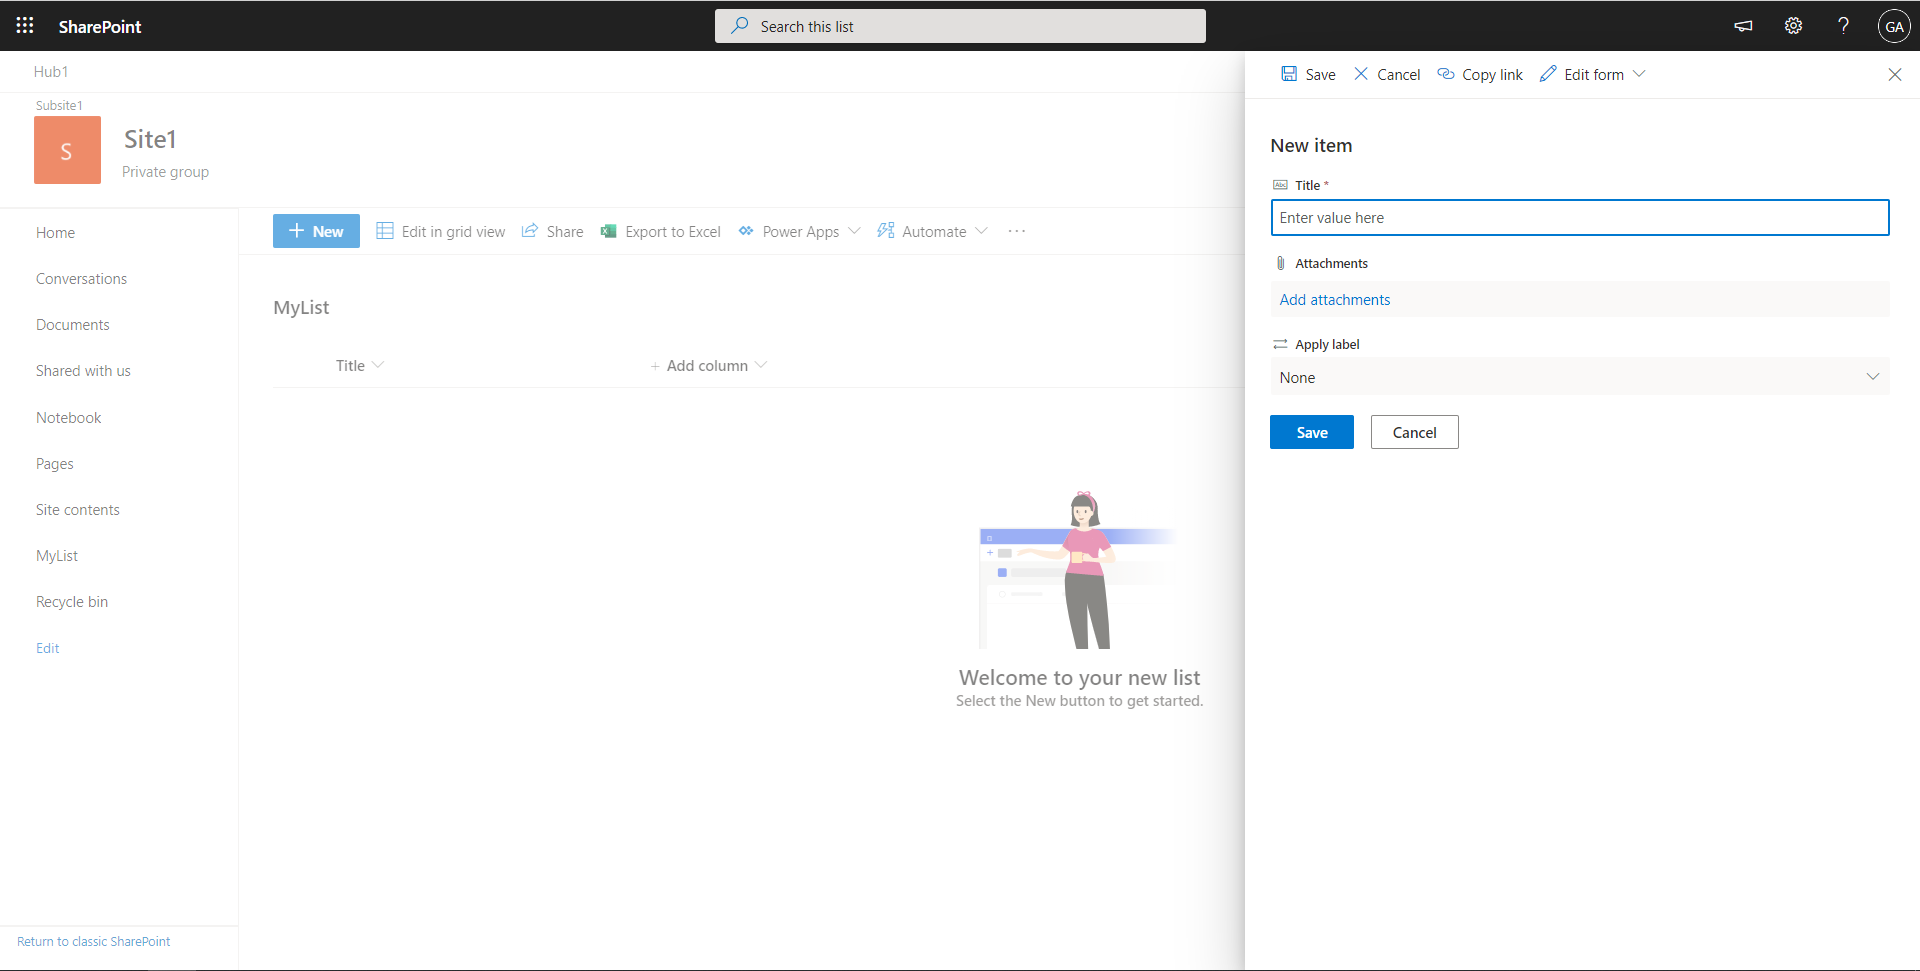1920x971 pixels.
Task: Open the Recycle bin
Action: tap(72, 602)
